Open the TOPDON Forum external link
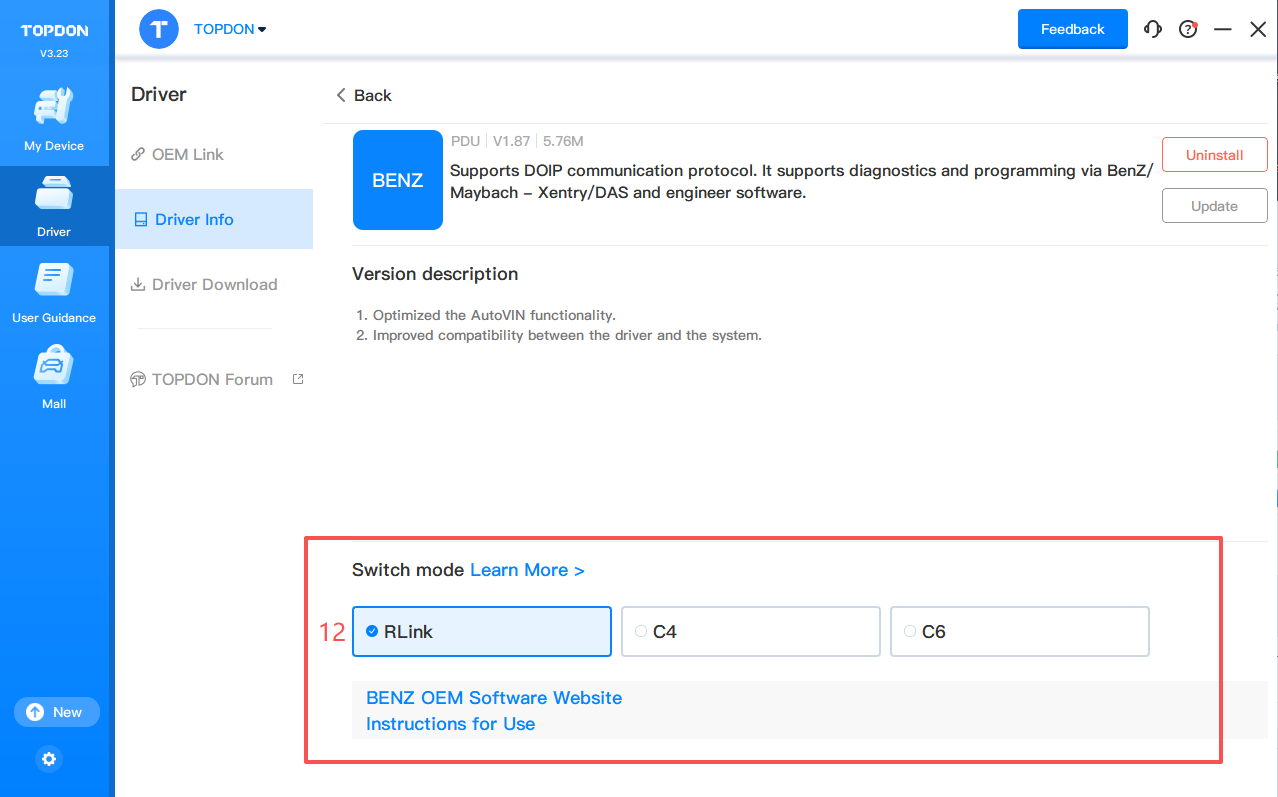 click(x=212, y=379)
